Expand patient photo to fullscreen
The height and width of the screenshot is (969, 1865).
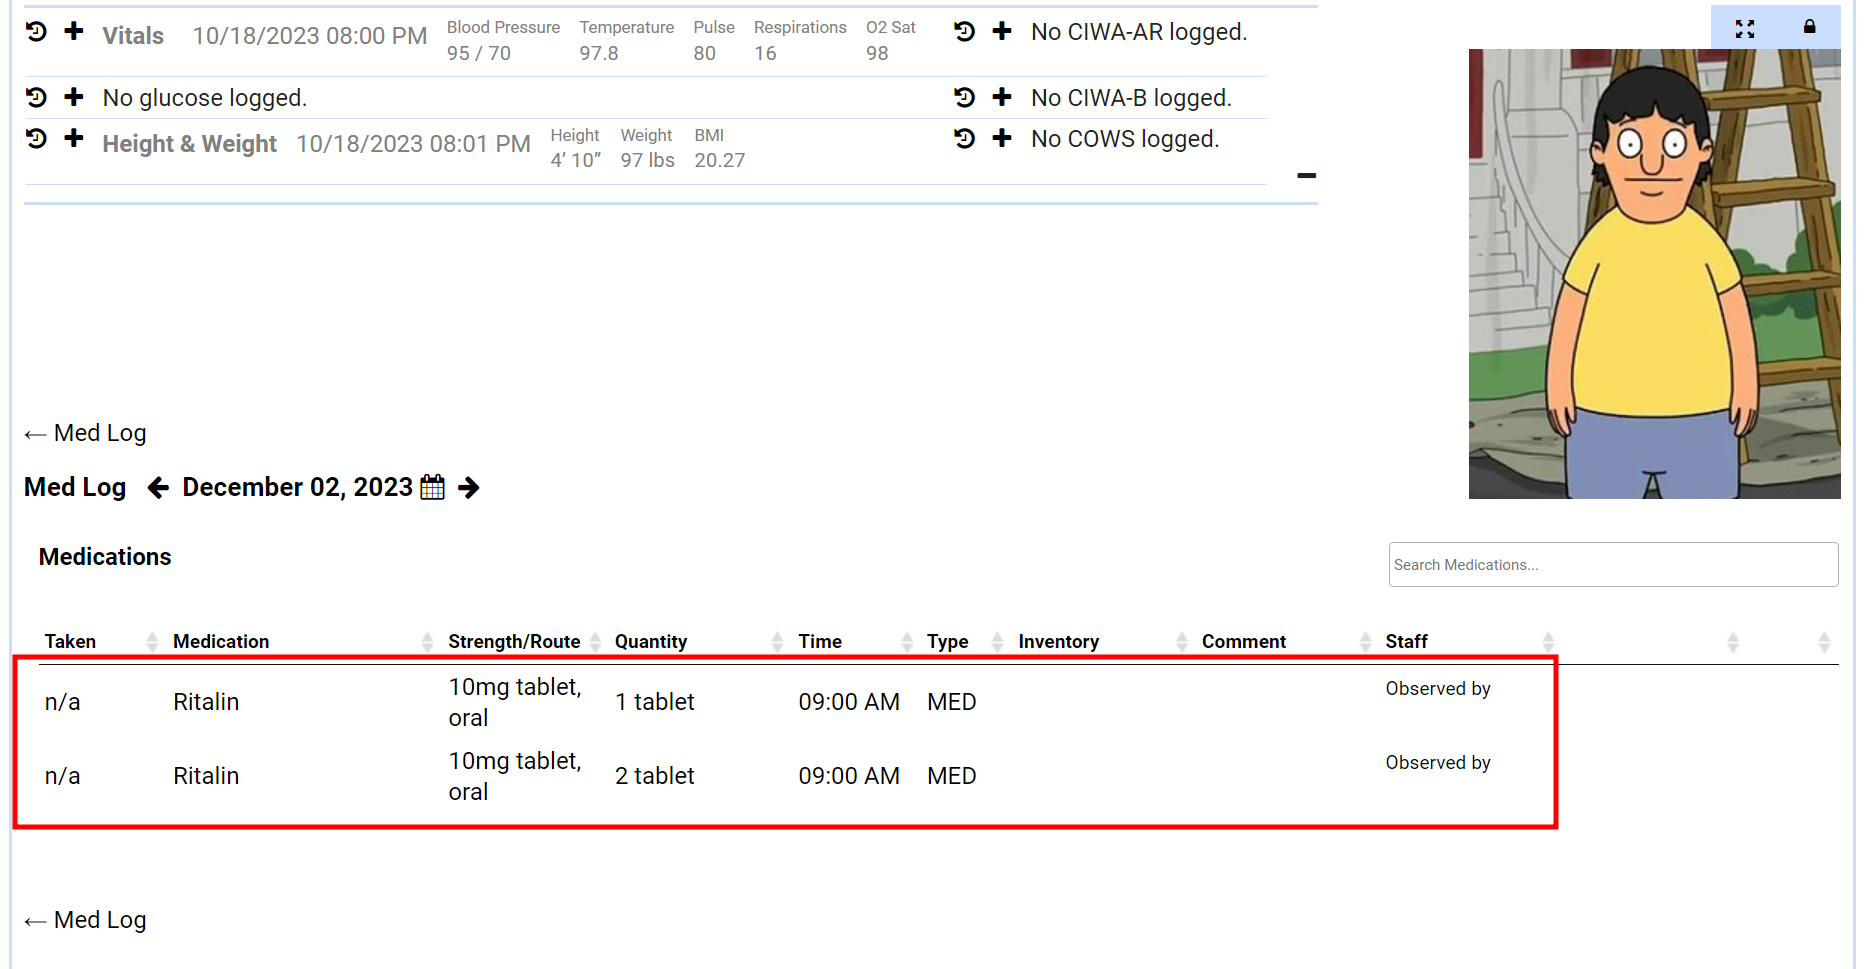tap(1745, 28)
